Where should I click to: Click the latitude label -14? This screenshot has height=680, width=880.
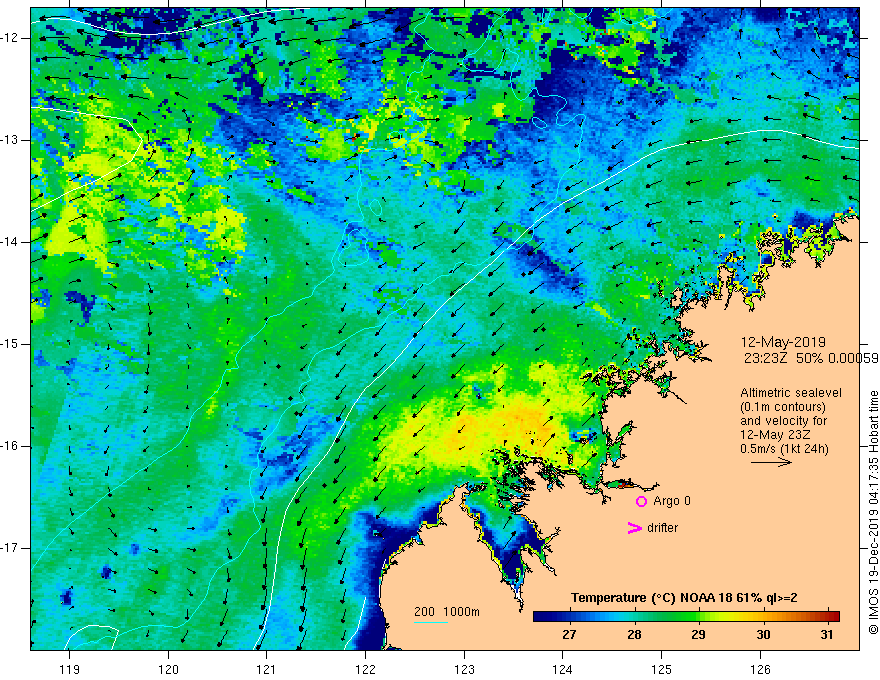pyautogui.click(x=10, y=242)
